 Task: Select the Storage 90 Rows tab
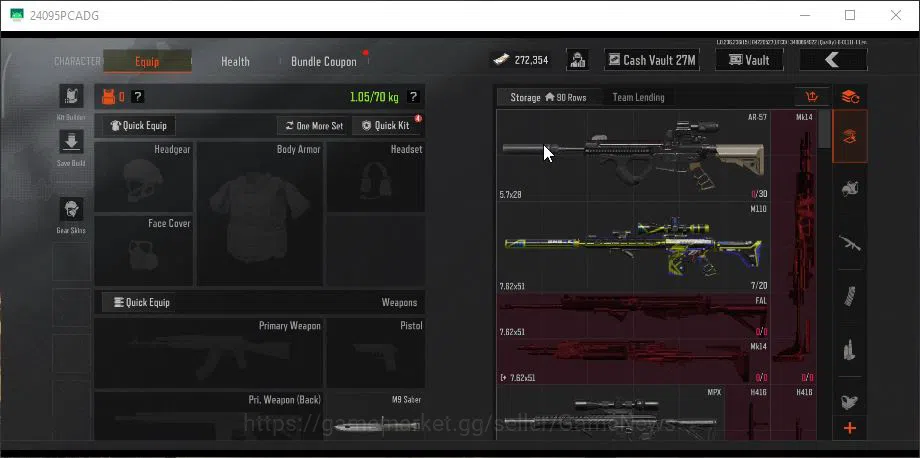pos(548,97)
